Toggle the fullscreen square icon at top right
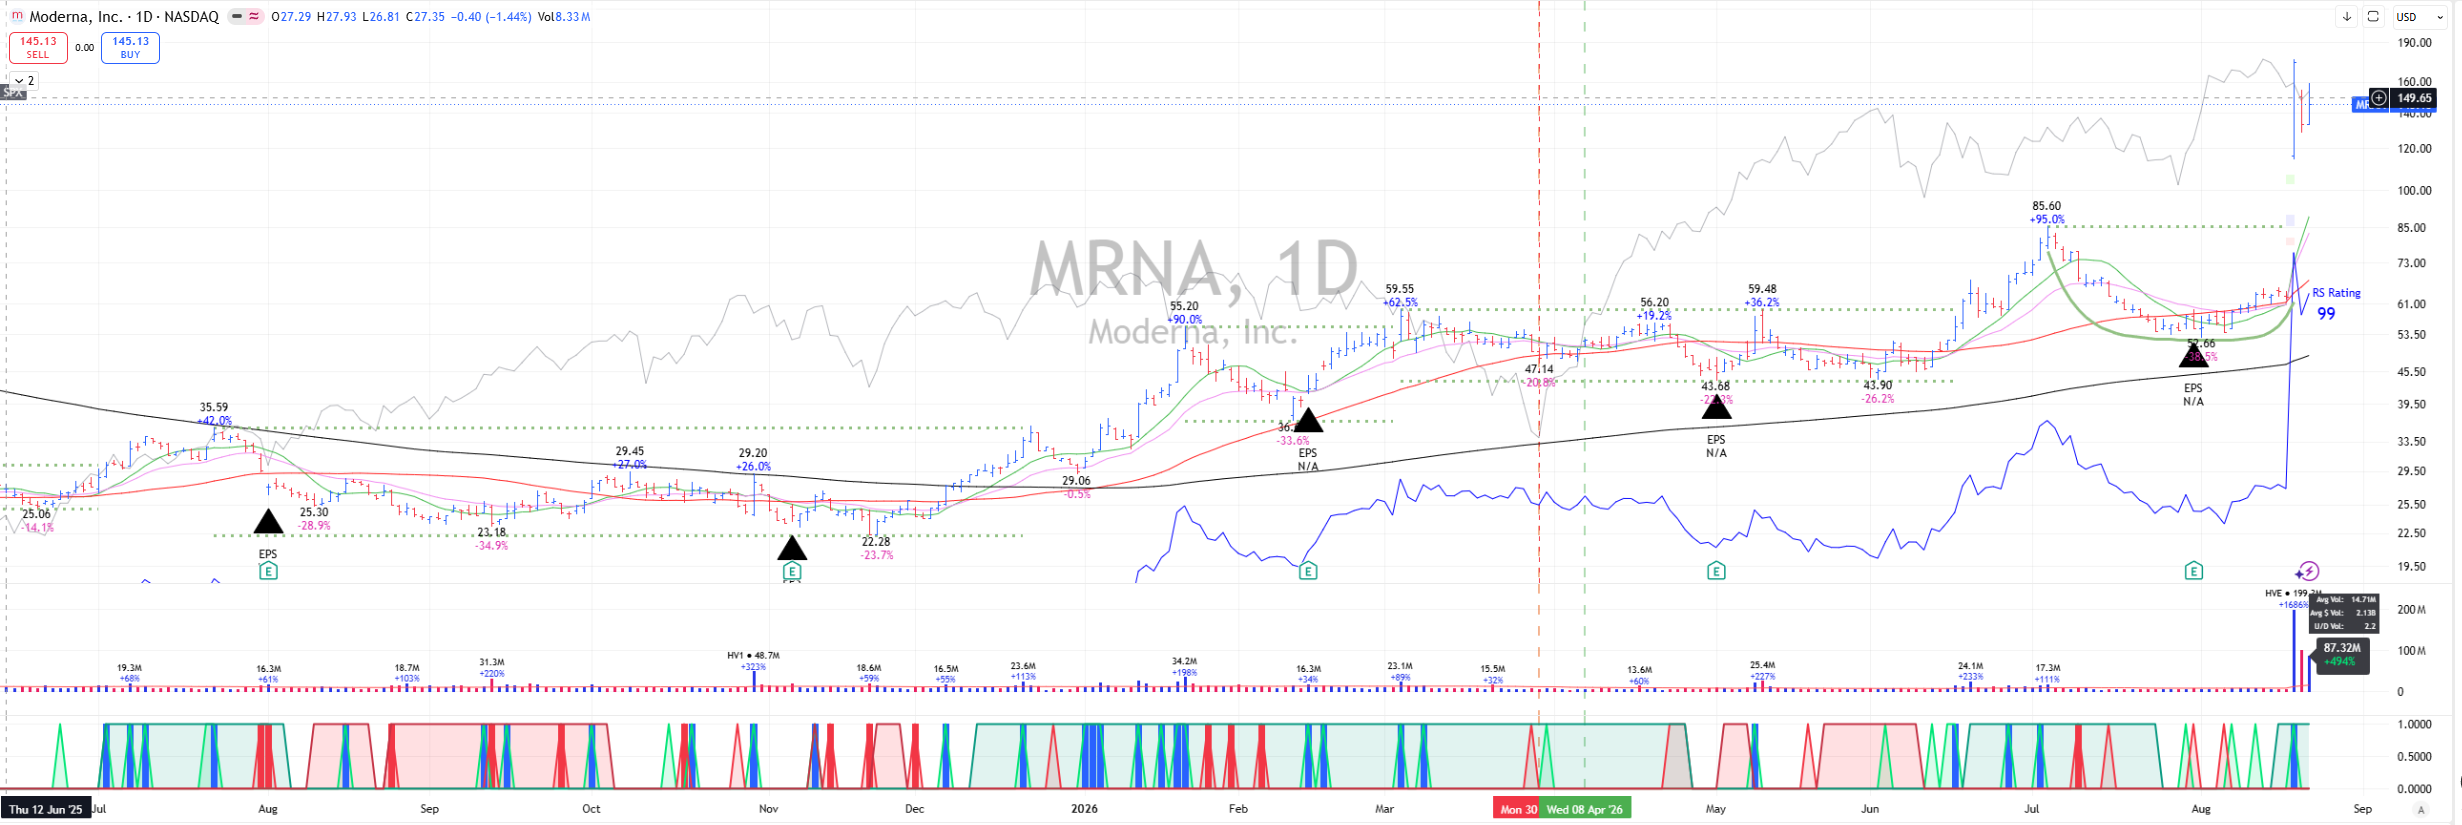This screenshot has height=825, width=2462. coord(2372,17)
